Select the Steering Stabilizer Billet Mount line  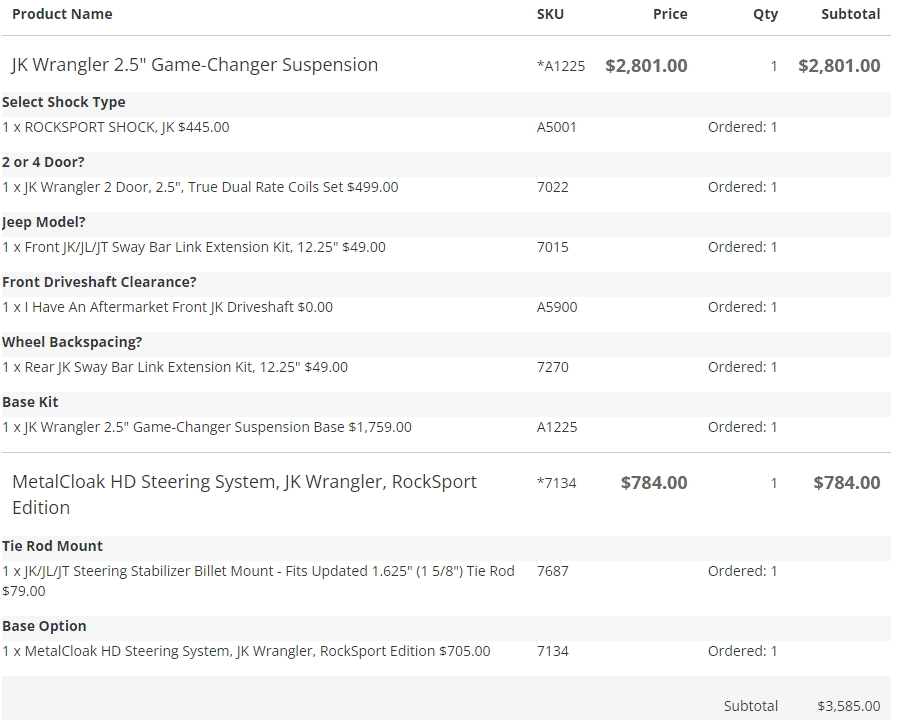coord(258,581)
